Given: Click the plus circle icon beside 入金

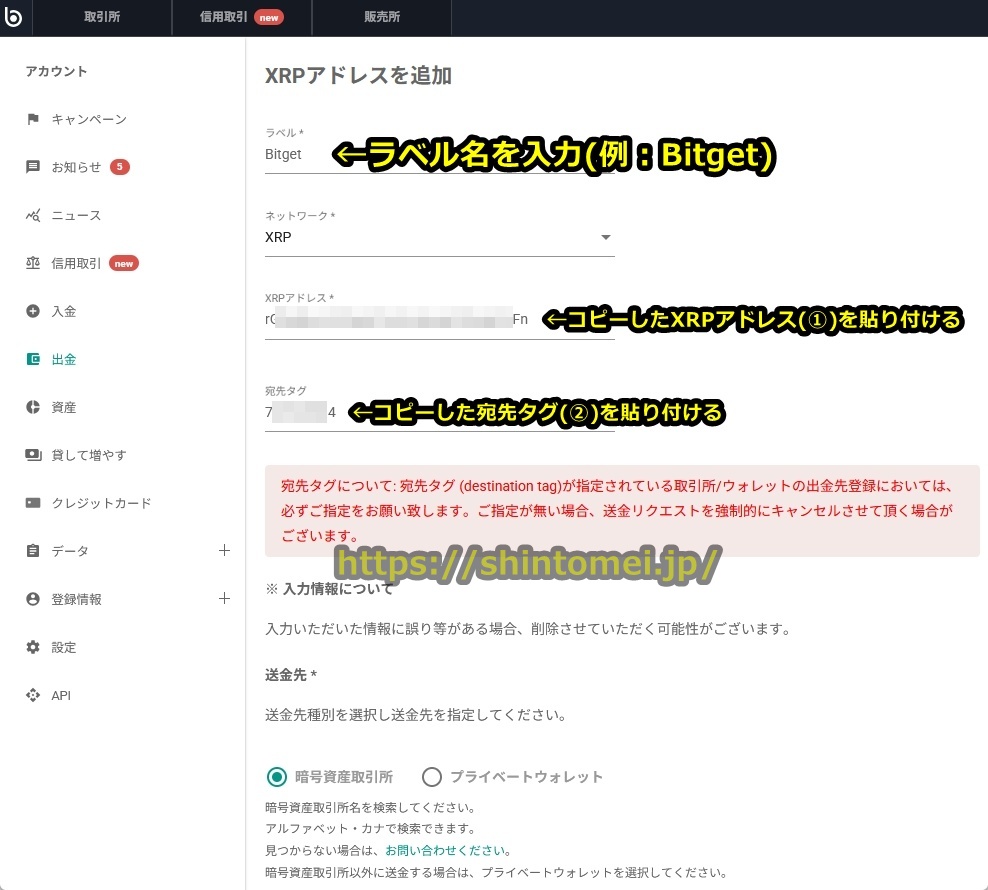Looking at the screenshot, I should pos(33,311).
